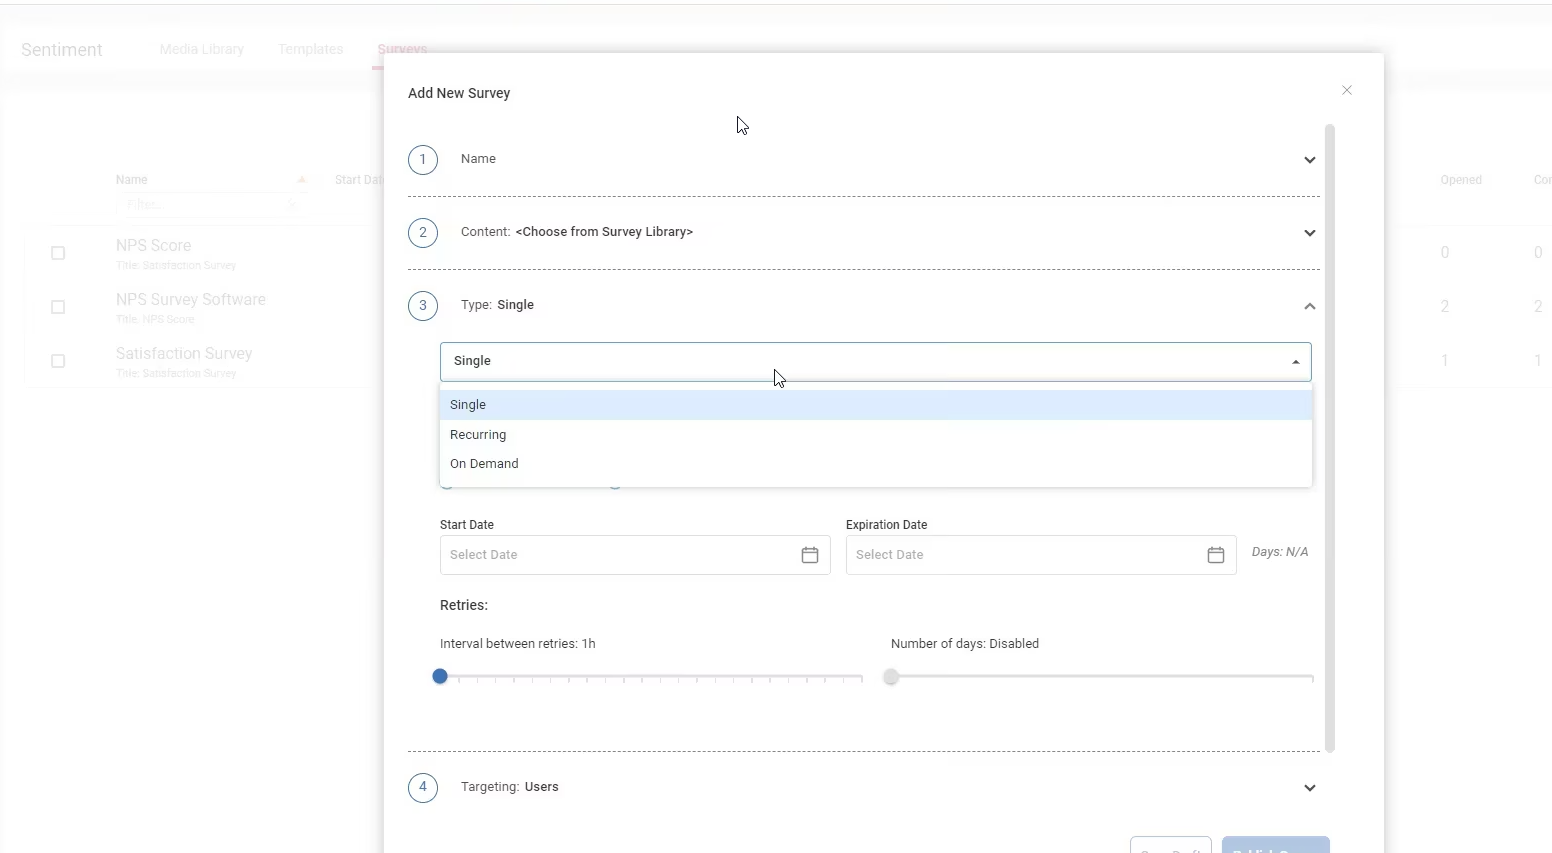Click the Number of days slider handle

891,677
